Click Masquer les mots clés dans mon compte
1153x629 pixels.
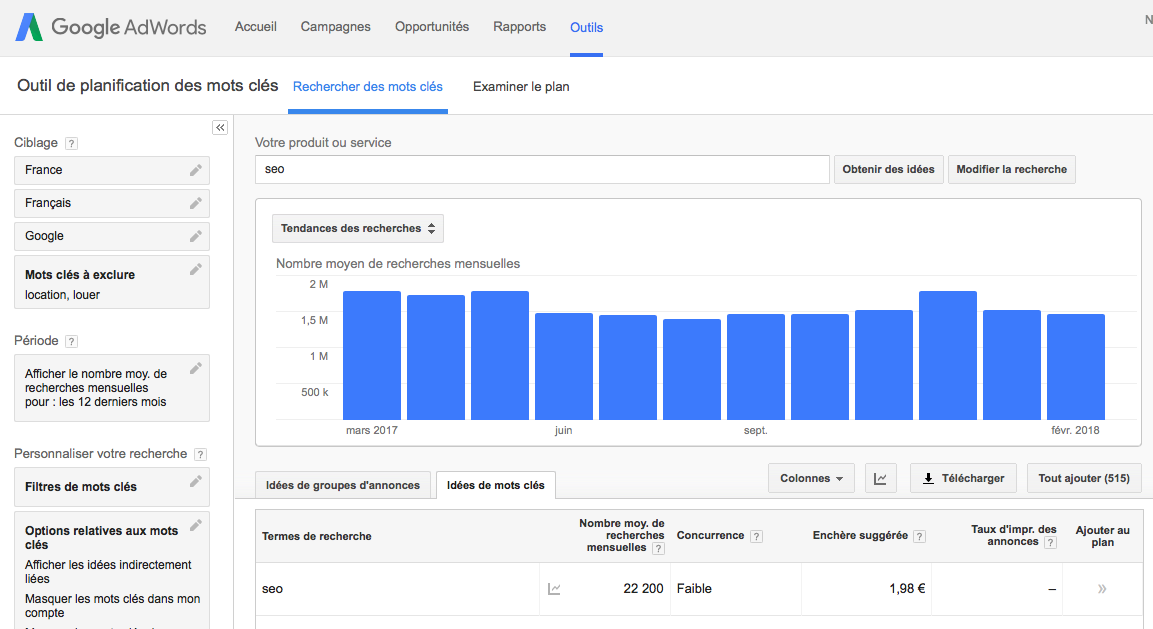coord(113,605)
